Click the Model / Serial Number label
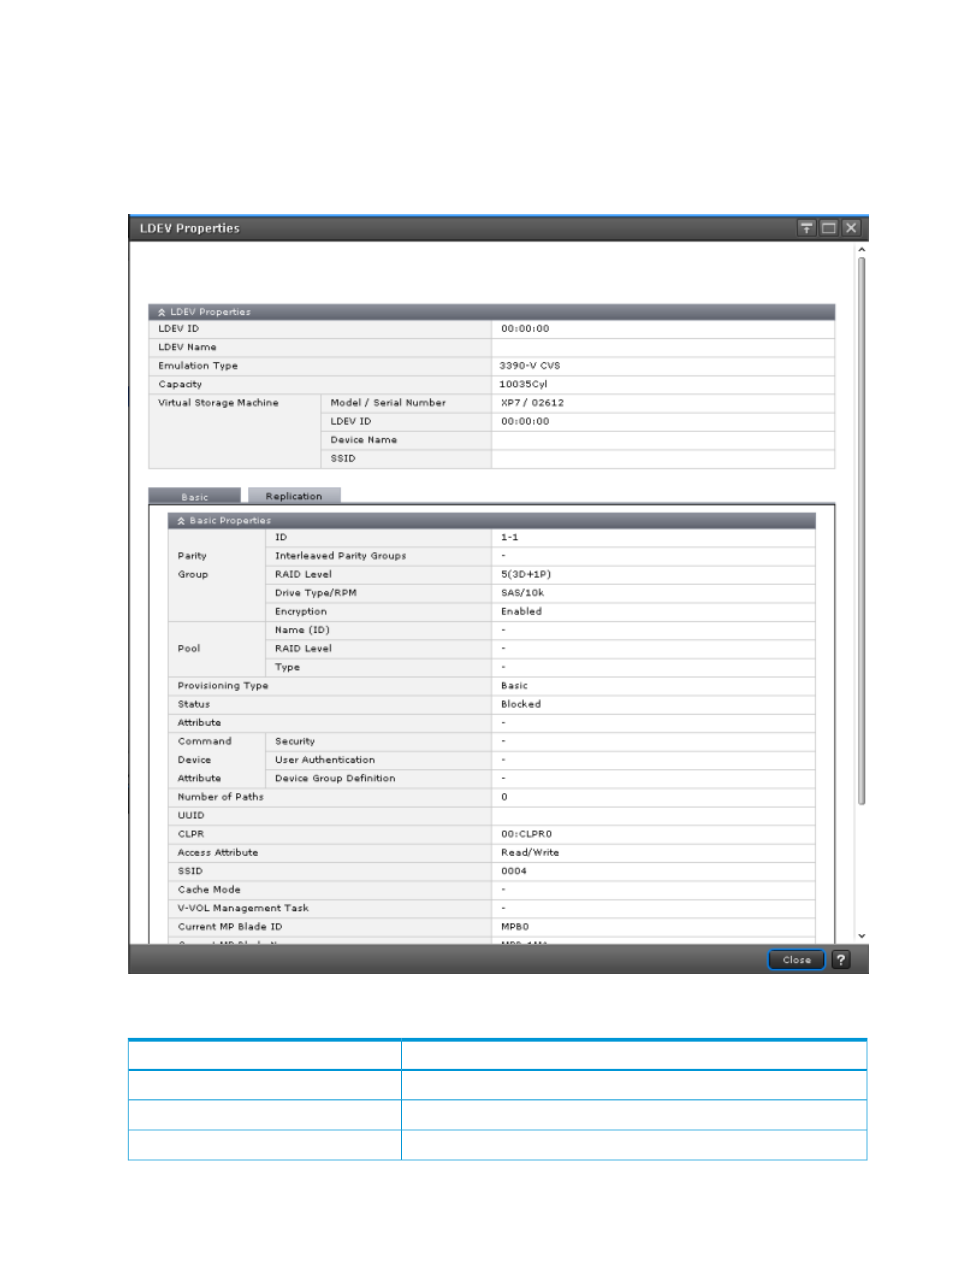954x1270 pixels. point(388,403)
